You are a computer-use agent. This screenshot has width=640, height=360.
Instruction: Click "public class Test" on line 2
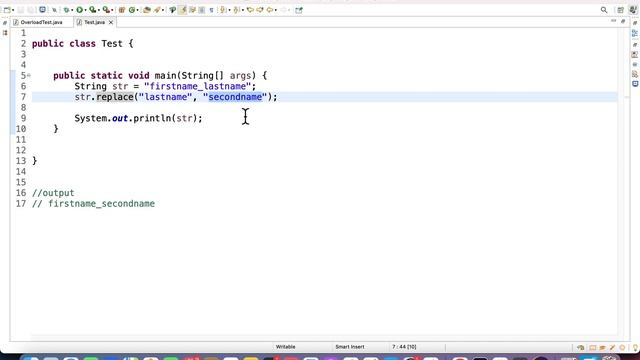[77, 44]
